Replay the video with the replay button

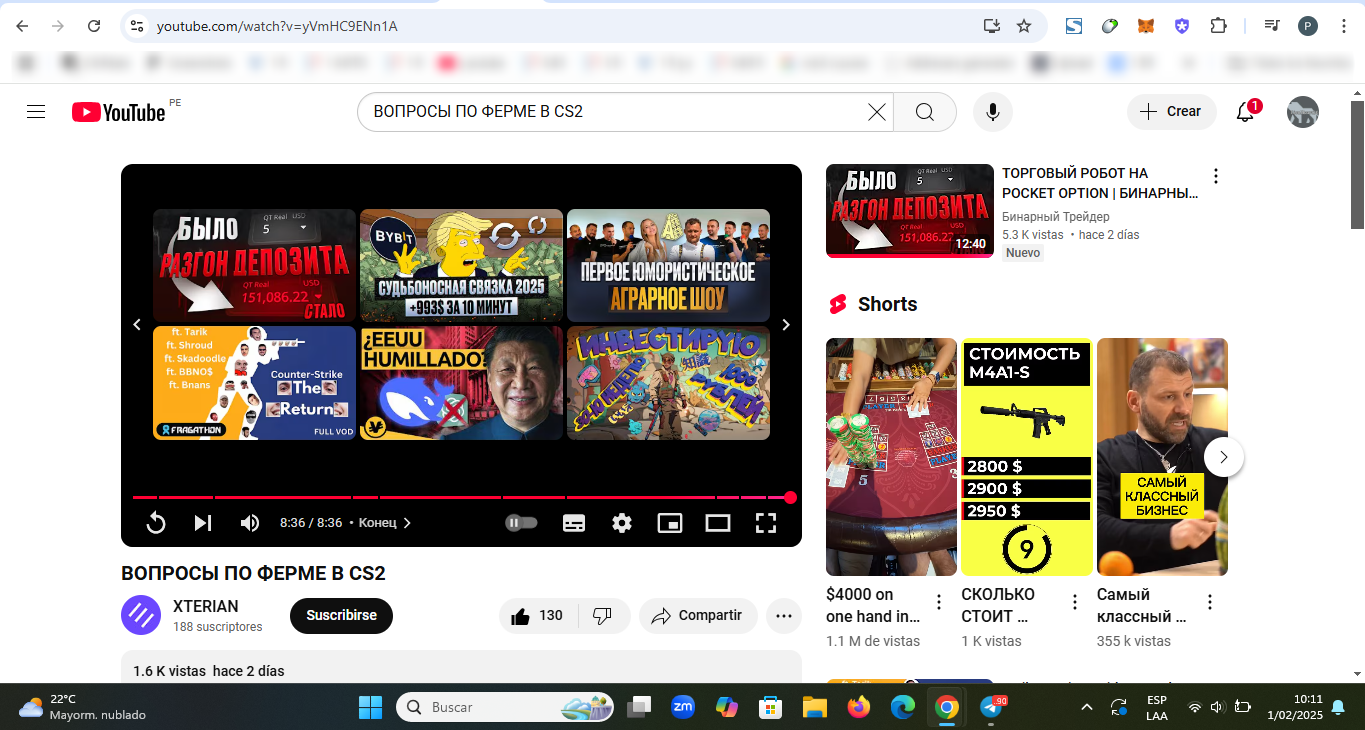coord(156,523)
